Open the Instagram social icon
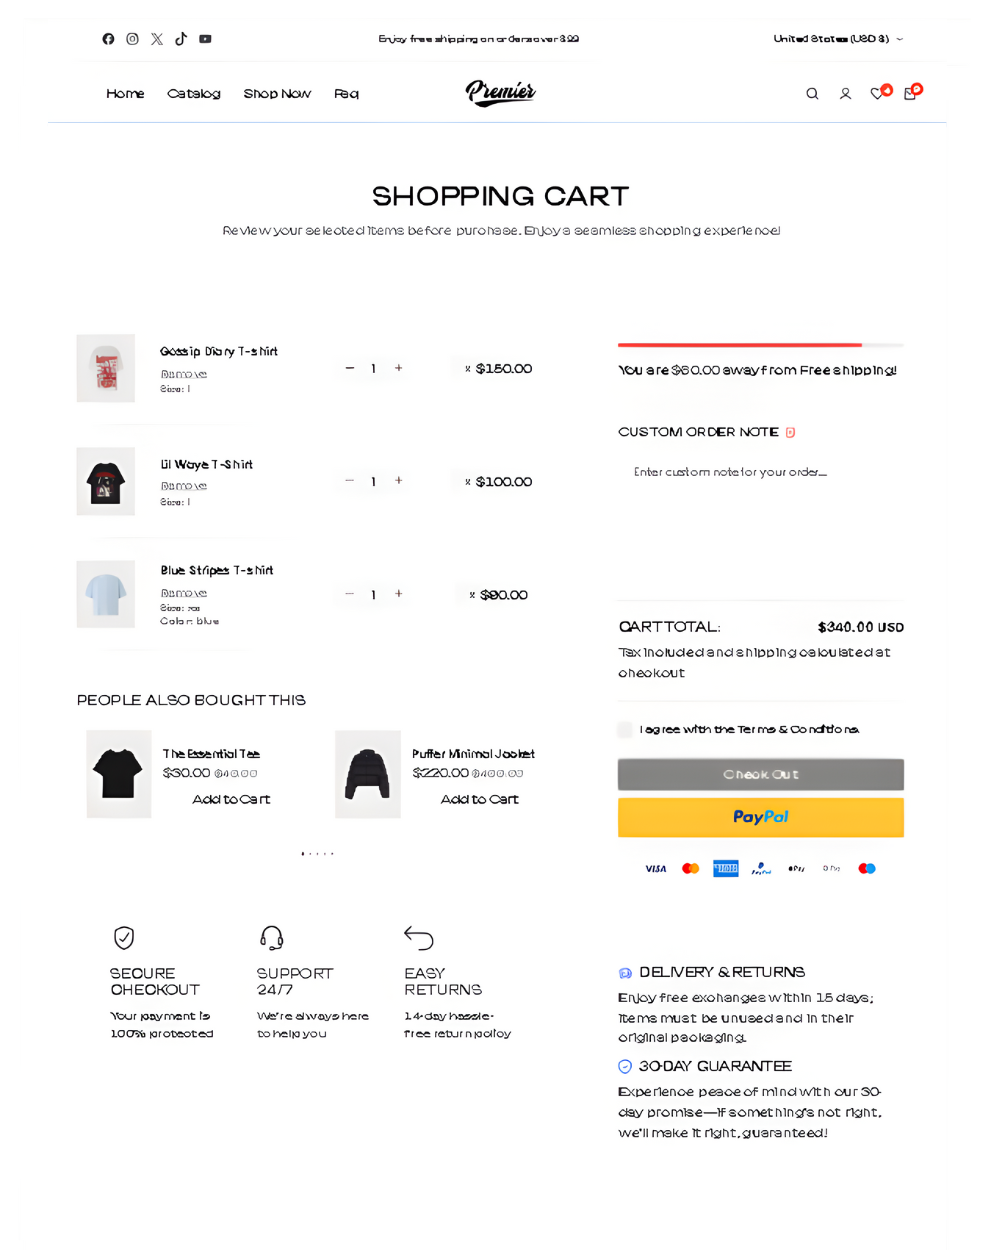 click(x=132, y=39)
